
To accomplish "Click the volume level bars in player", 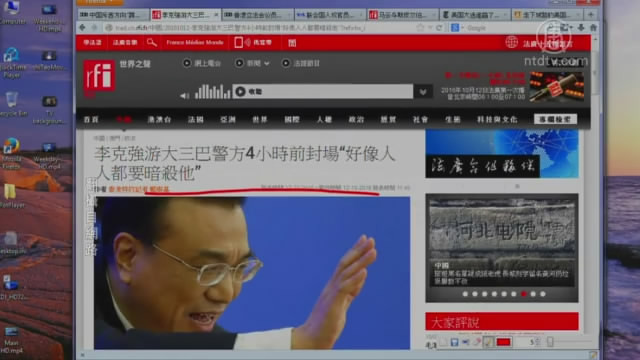I will [213, 92].
